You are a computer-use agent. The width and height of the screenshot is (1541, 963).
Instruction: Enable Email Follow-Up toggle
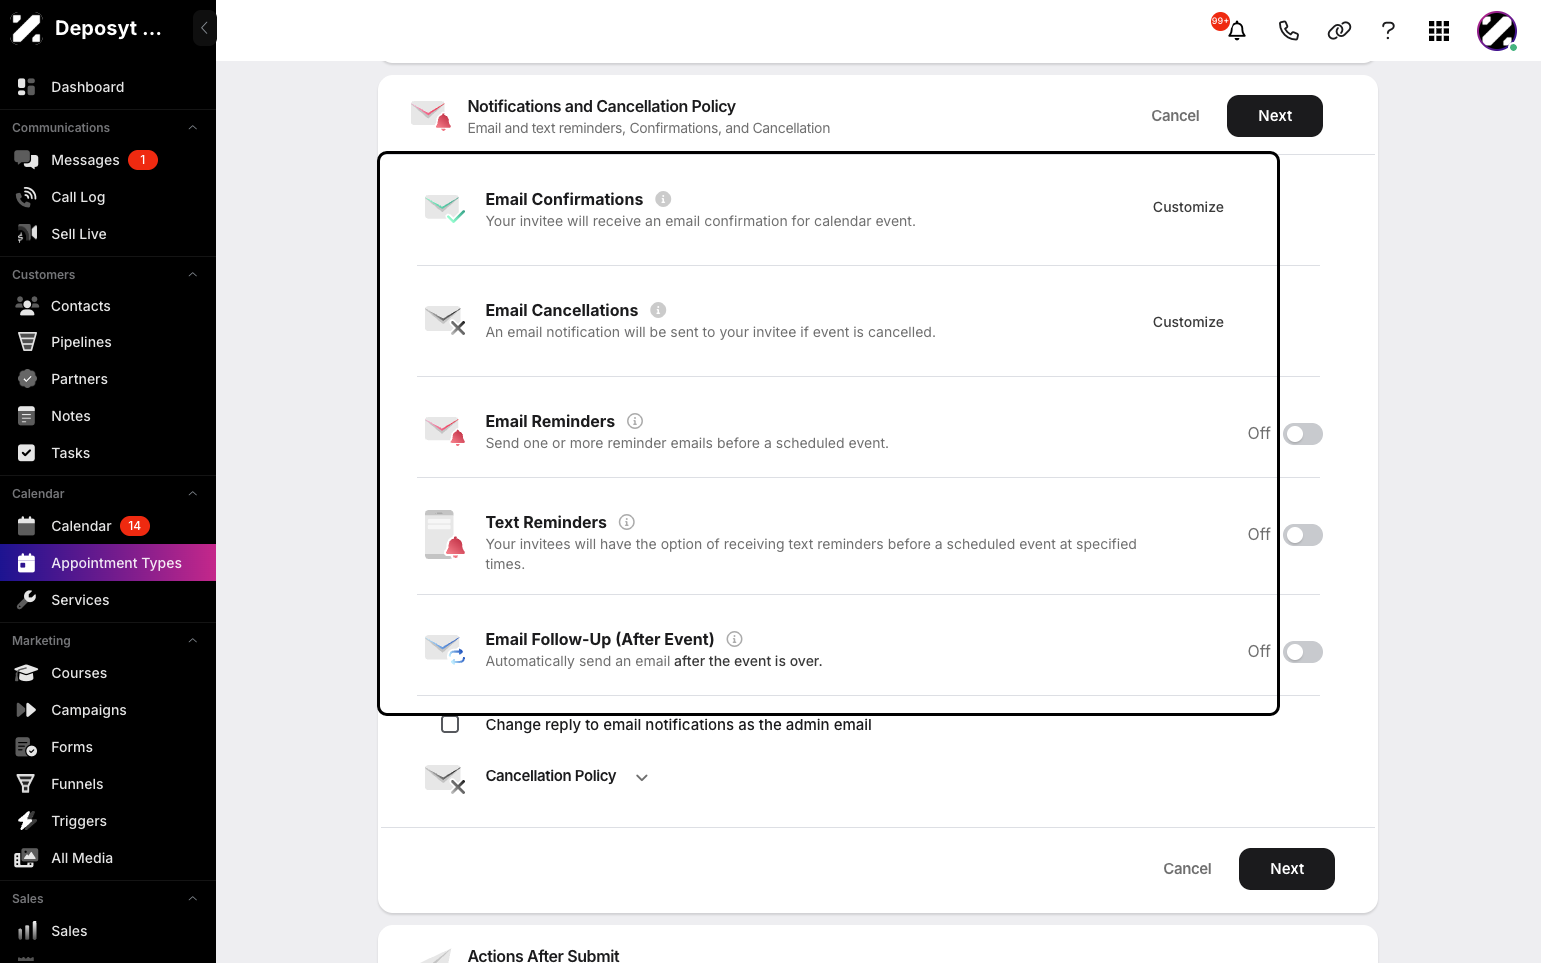coord(1303,652)
